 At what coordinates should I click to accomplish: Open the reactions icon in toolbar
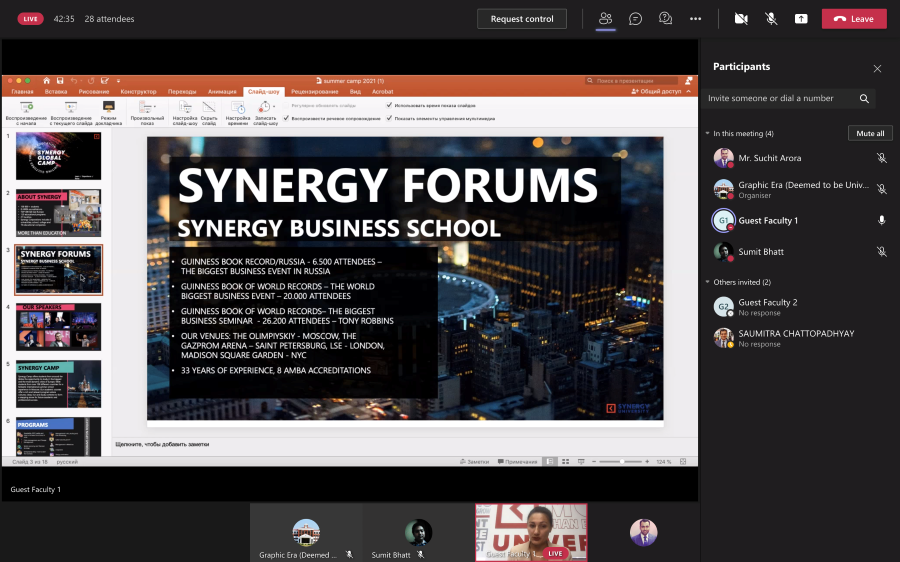click(x=665, y=19)
